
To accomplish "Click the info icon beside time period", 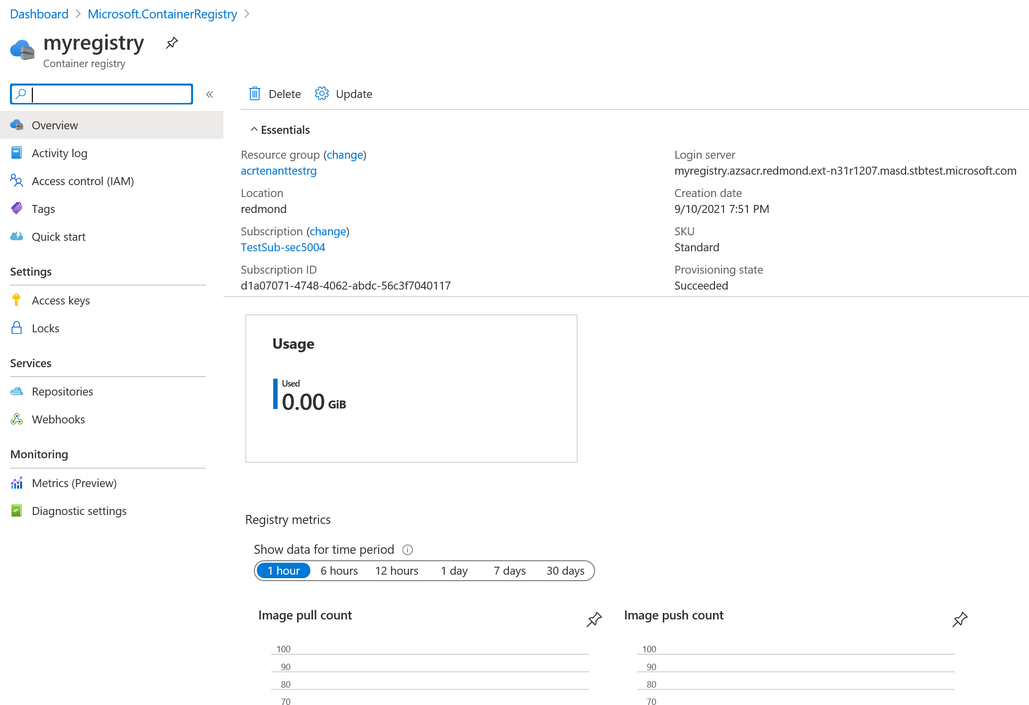I will click(408, 550).
